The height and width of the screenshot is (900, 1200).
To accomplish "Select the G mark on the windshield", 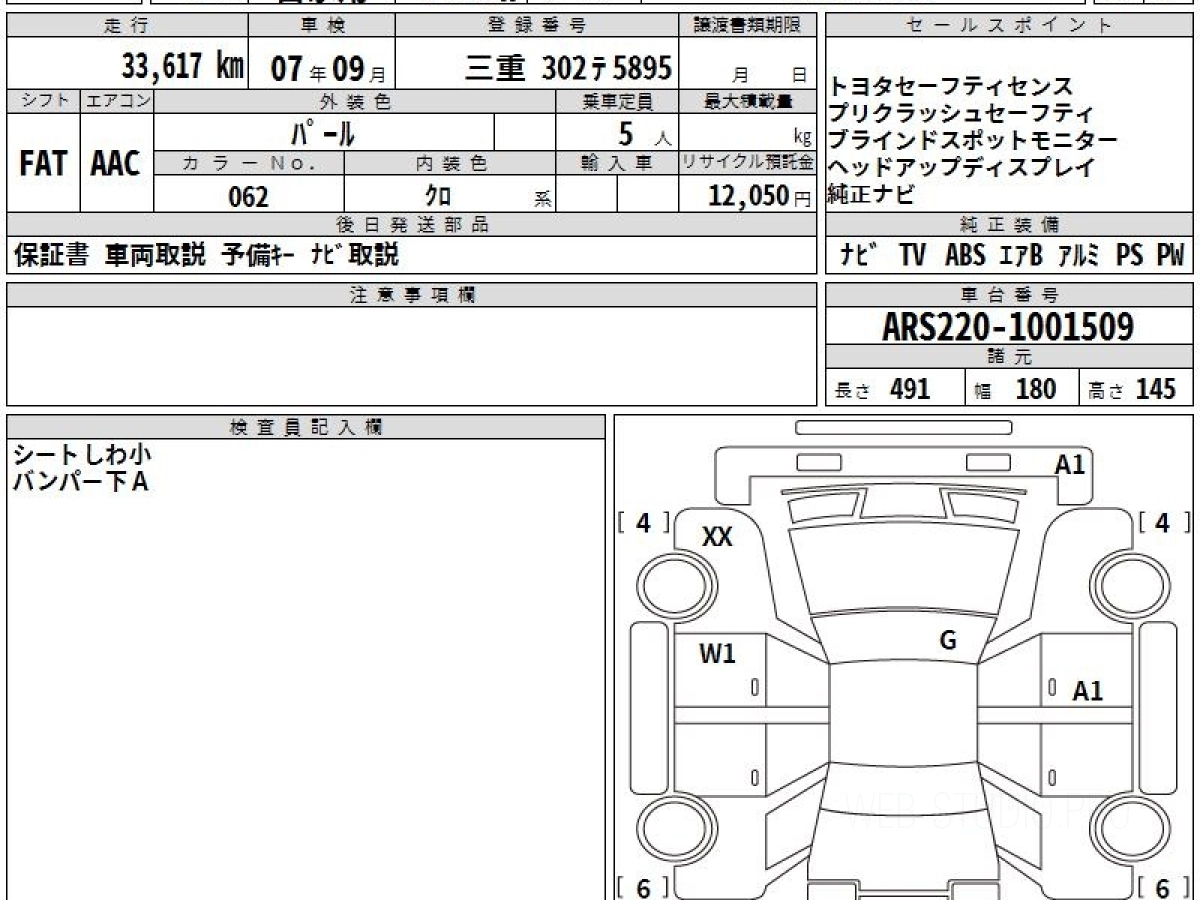I will [948, 641].
